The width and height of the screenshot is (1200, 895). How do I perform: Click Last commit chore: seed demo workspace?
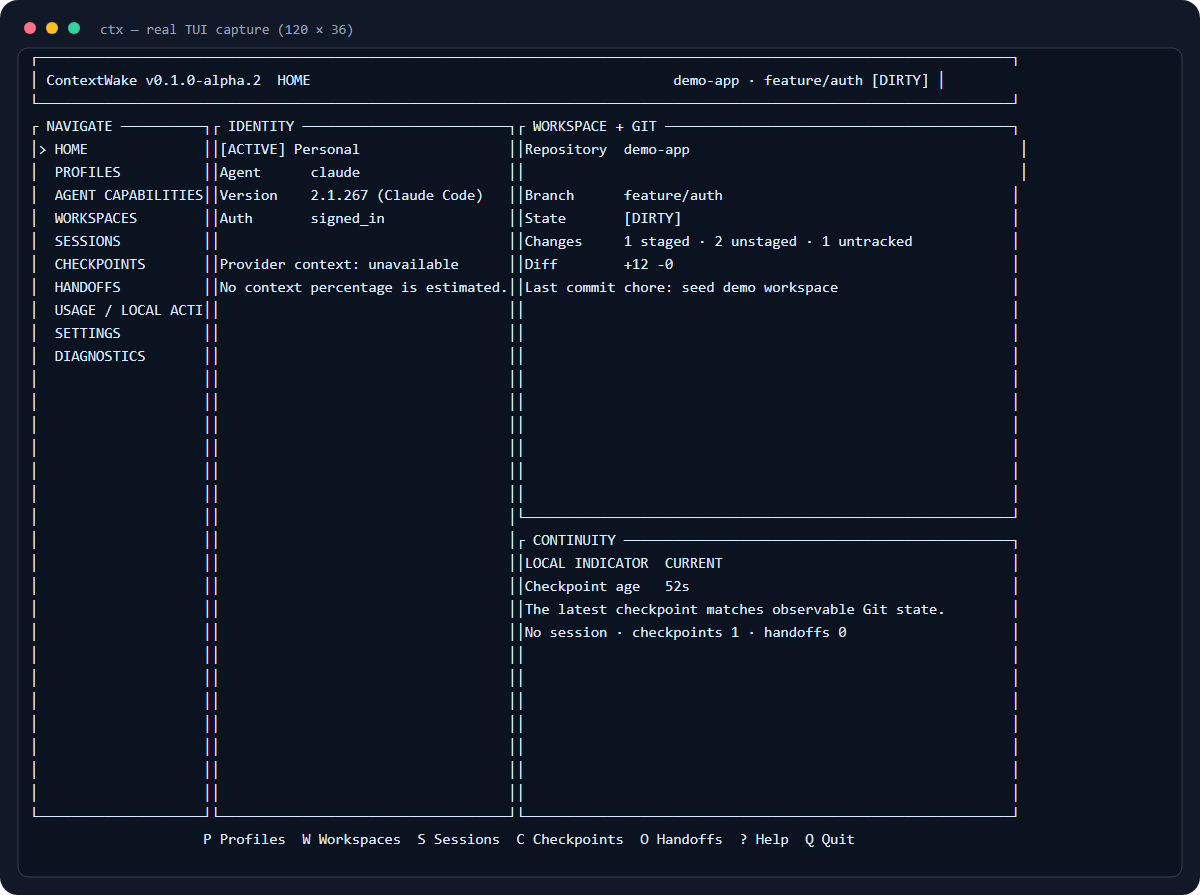[681, 287]
